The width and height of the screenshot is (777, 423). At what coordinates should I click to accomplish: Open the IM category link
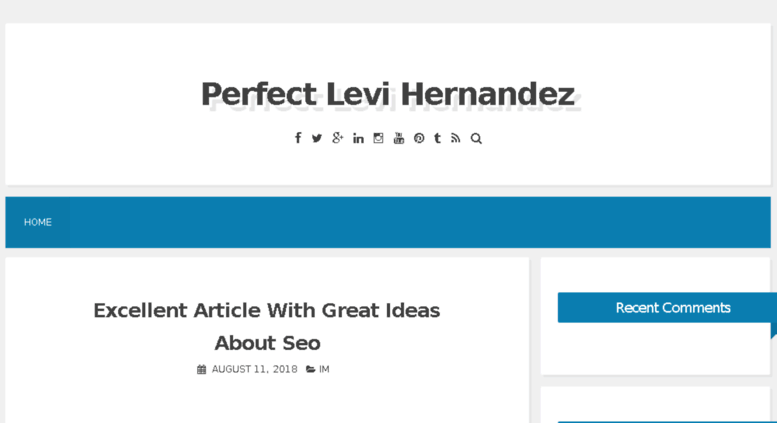tap(324, 370)
